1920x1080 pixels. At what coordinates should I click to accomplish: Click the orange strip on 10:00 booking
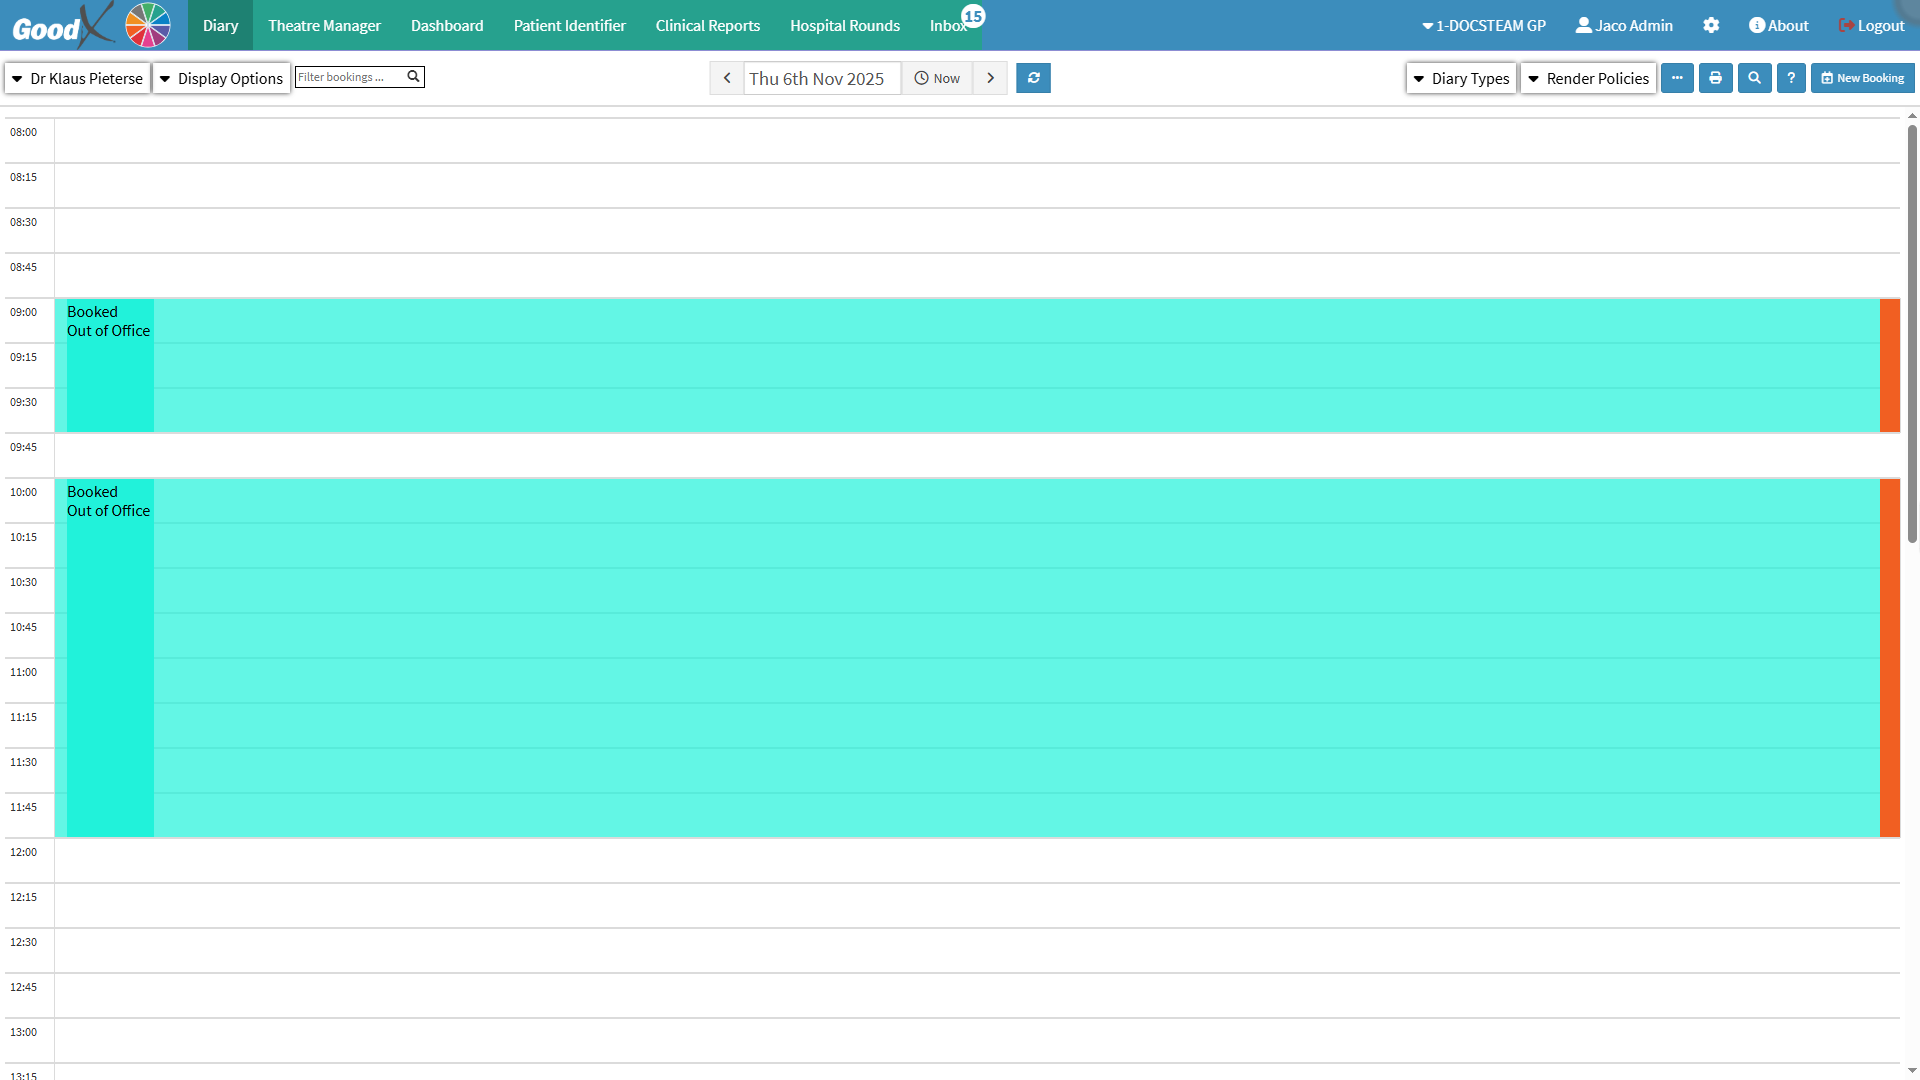coord(1889,657)
